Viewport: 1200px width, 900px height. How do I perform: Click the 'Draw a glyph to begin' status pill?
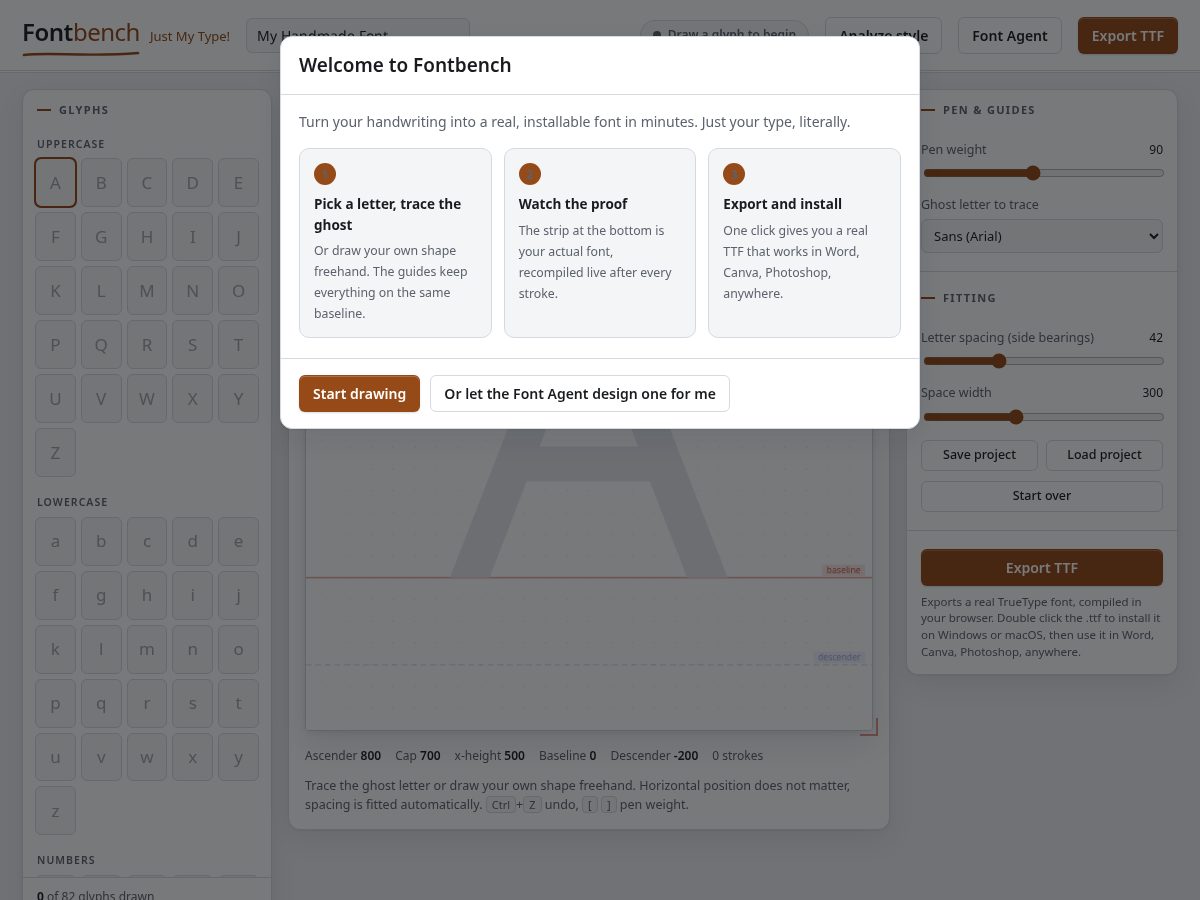[724, 34]
